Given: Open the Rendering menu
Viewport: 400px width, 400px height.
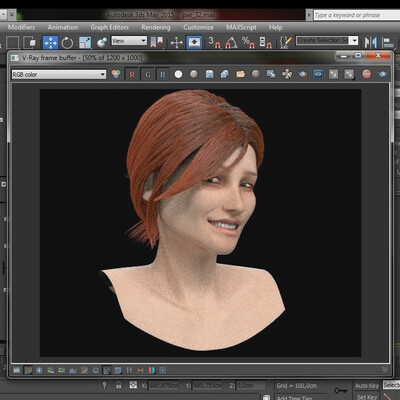Looking at the screenshot, I should coord(156,27).
